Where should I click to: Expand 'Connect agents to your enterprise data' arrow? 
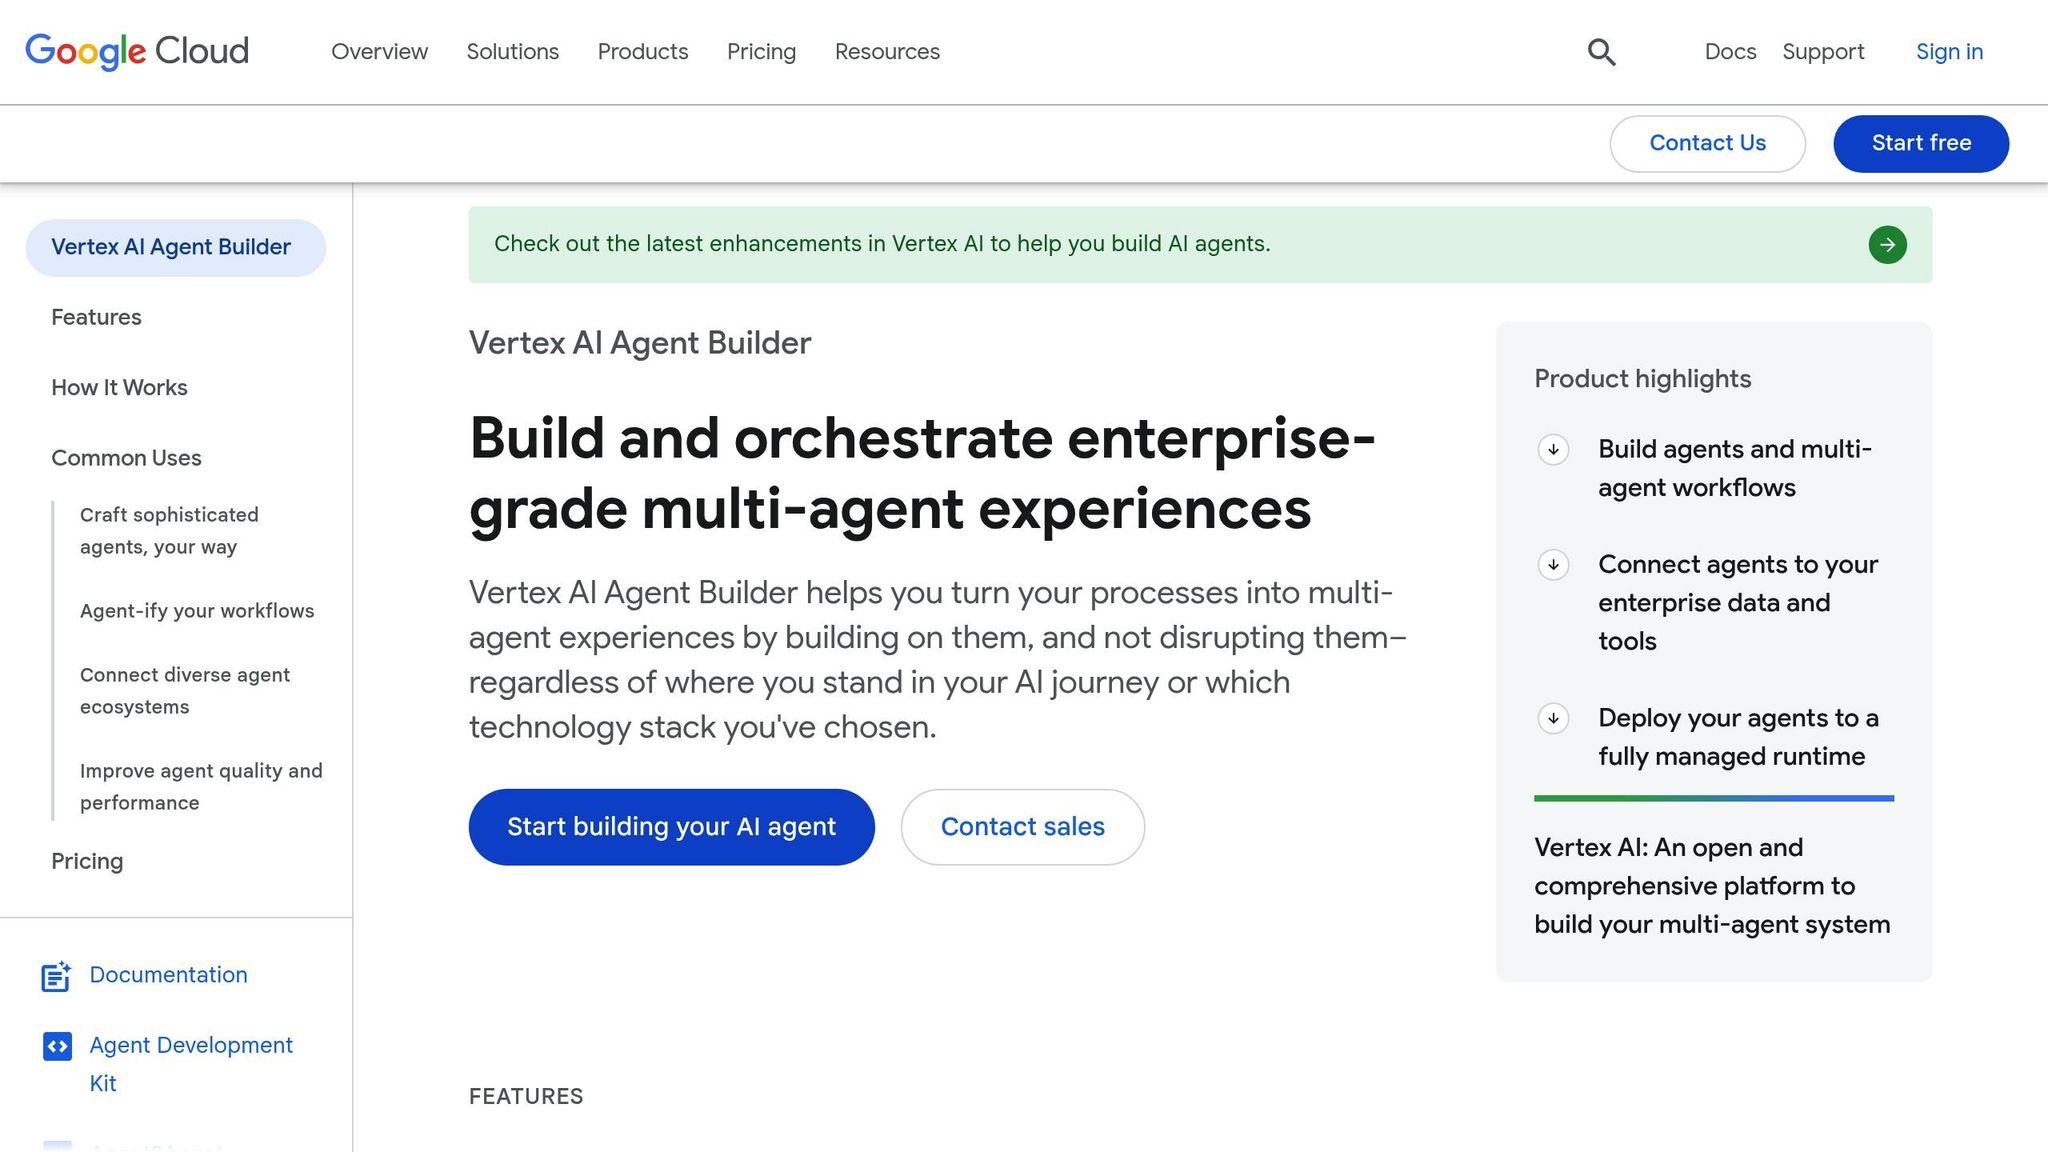pos(1553,565)
